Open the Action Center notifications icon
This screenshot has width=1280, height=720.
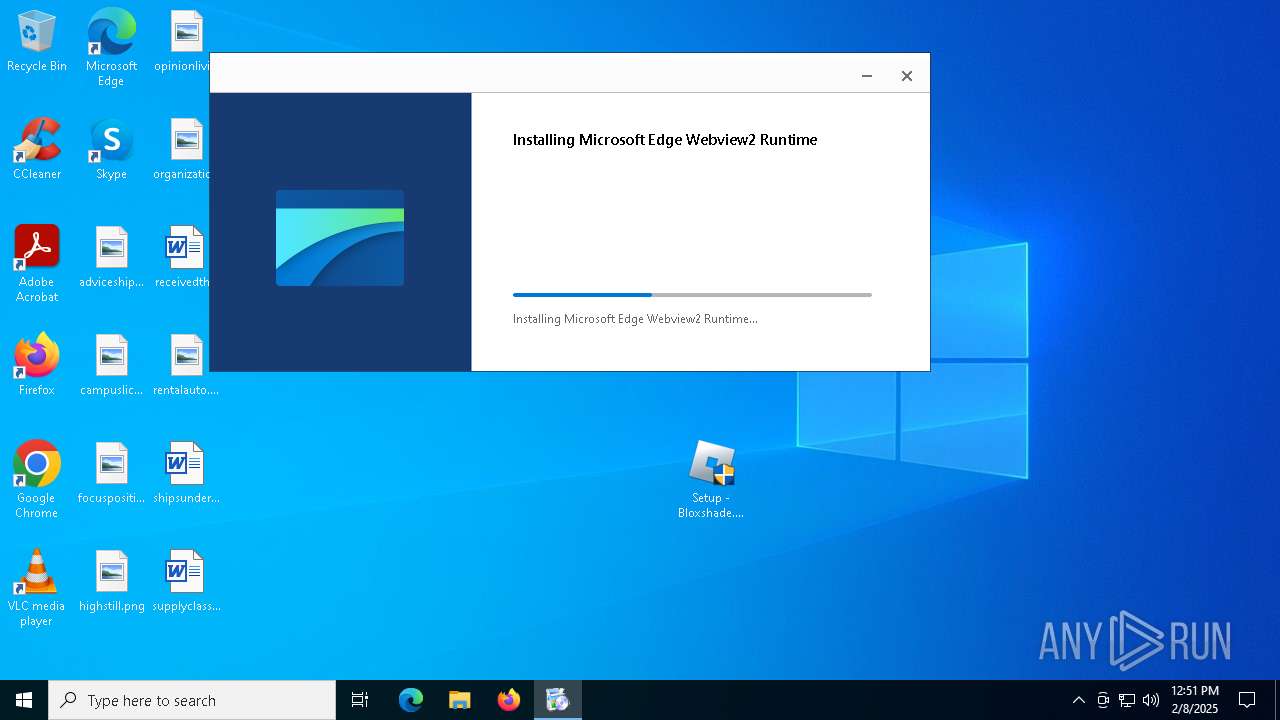(1247, 700)
